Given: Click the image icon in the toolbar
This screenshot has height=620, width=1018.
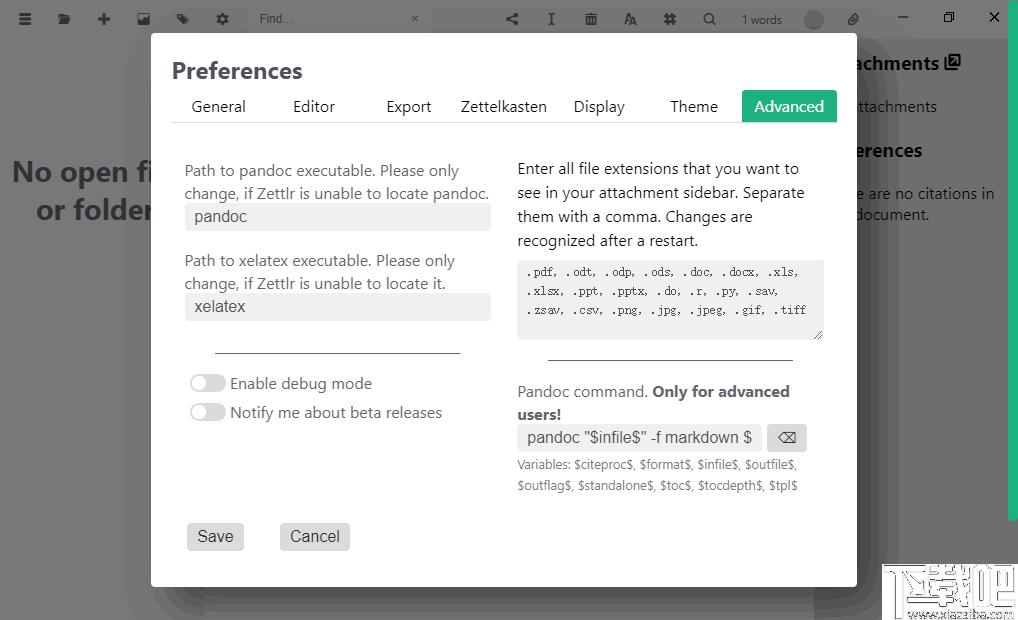Looking at the screenshot, I should tap(143, 19).
